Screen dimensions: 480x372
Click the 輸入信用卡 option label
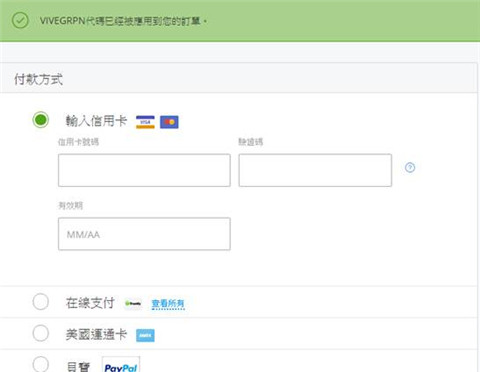click(x=96, y=121)
